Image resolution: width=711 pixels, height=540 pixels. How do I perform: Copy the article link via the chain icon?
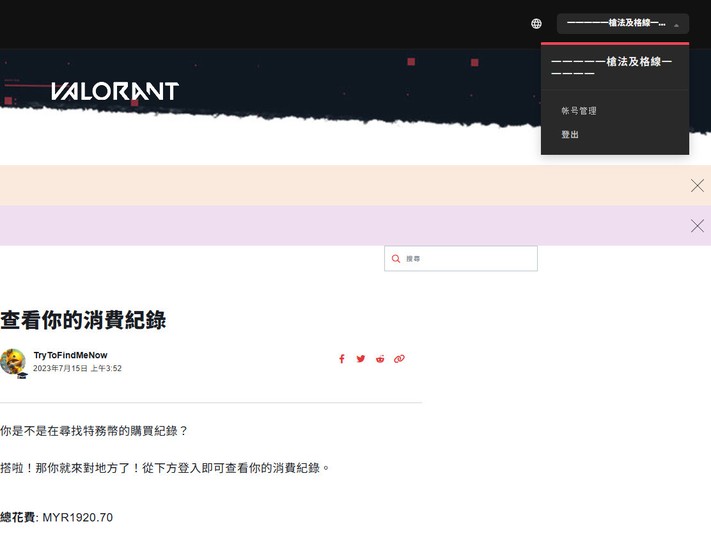pyautogui.click(x=399, y=359)
